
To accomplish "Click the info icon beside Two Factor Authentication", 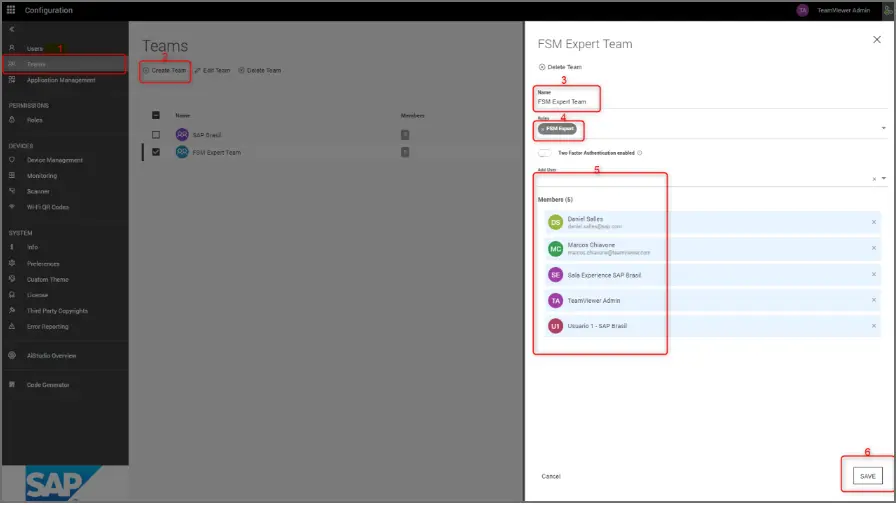I will [x=639, y=153].
